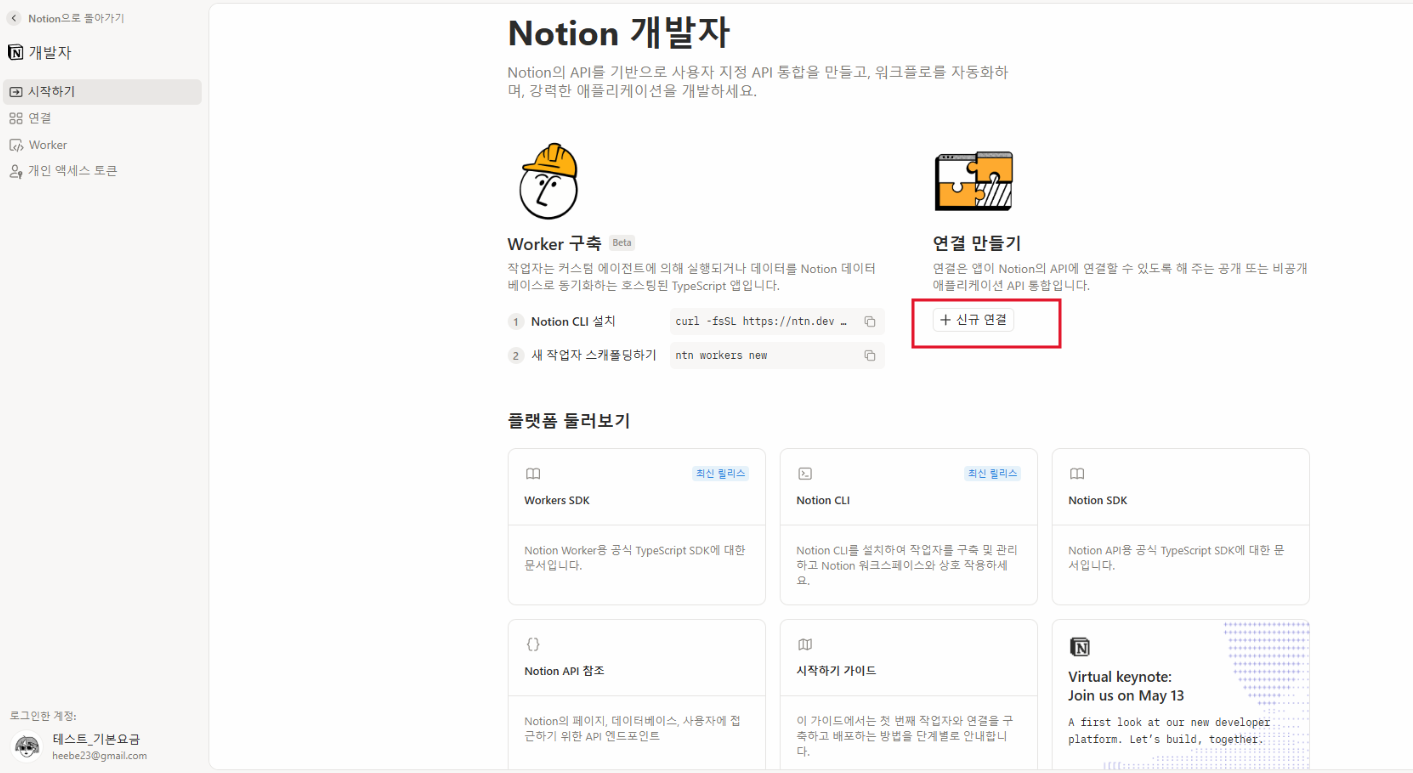Open the 시작하기 sidebar menu item

coord(103,92)
